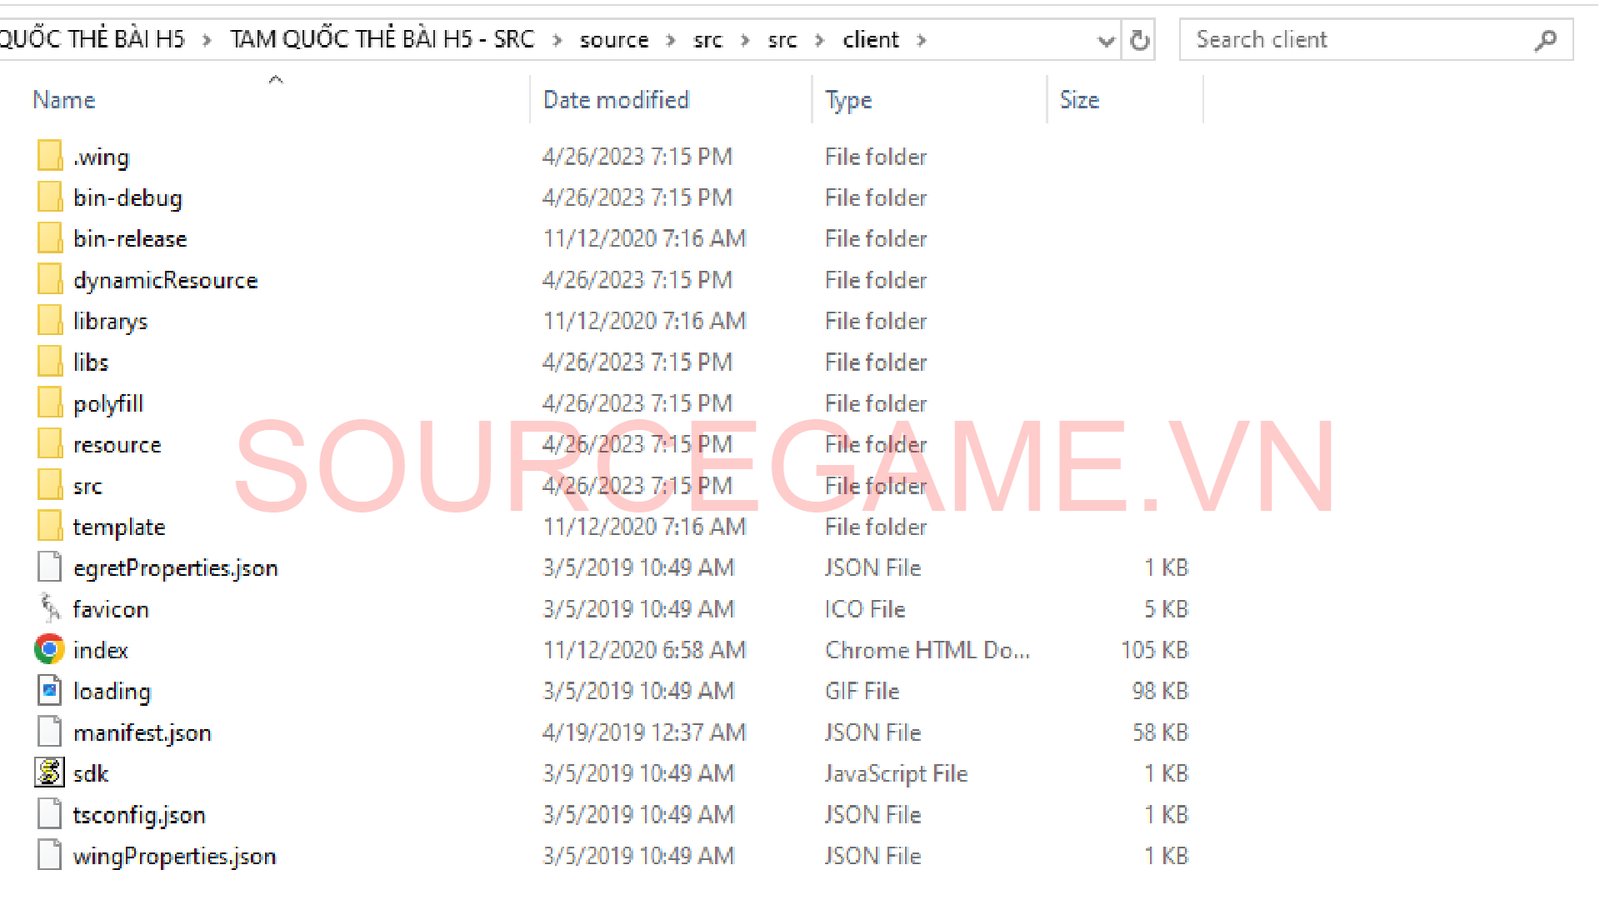Click the favicon ICO file icon
Viewport: 1600px width, 900px height.
coord(49,608)
